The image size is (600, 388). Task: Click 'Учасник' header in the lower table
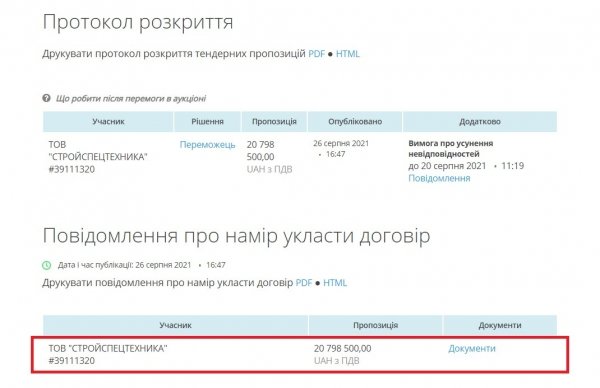click(176, 325)
